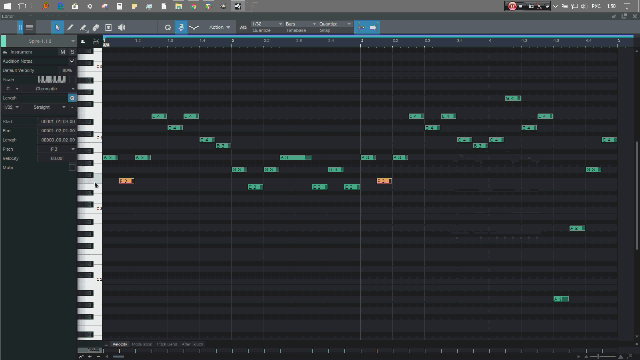This screenshot has height=360, width=640.
Task: Open the Timebase Bars dropdown
Action: click(301, 24)
